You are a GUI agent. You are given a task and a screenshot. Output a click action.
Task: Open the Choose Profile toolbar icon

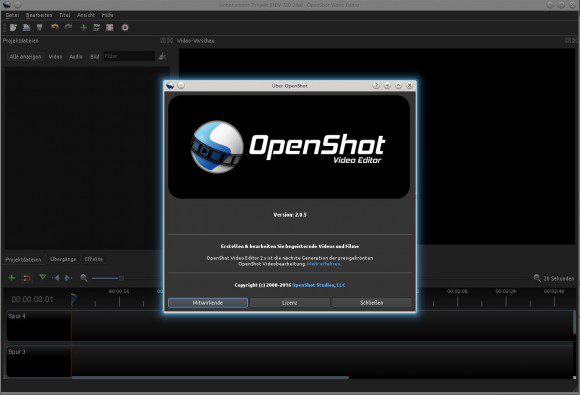click(97, 27)
